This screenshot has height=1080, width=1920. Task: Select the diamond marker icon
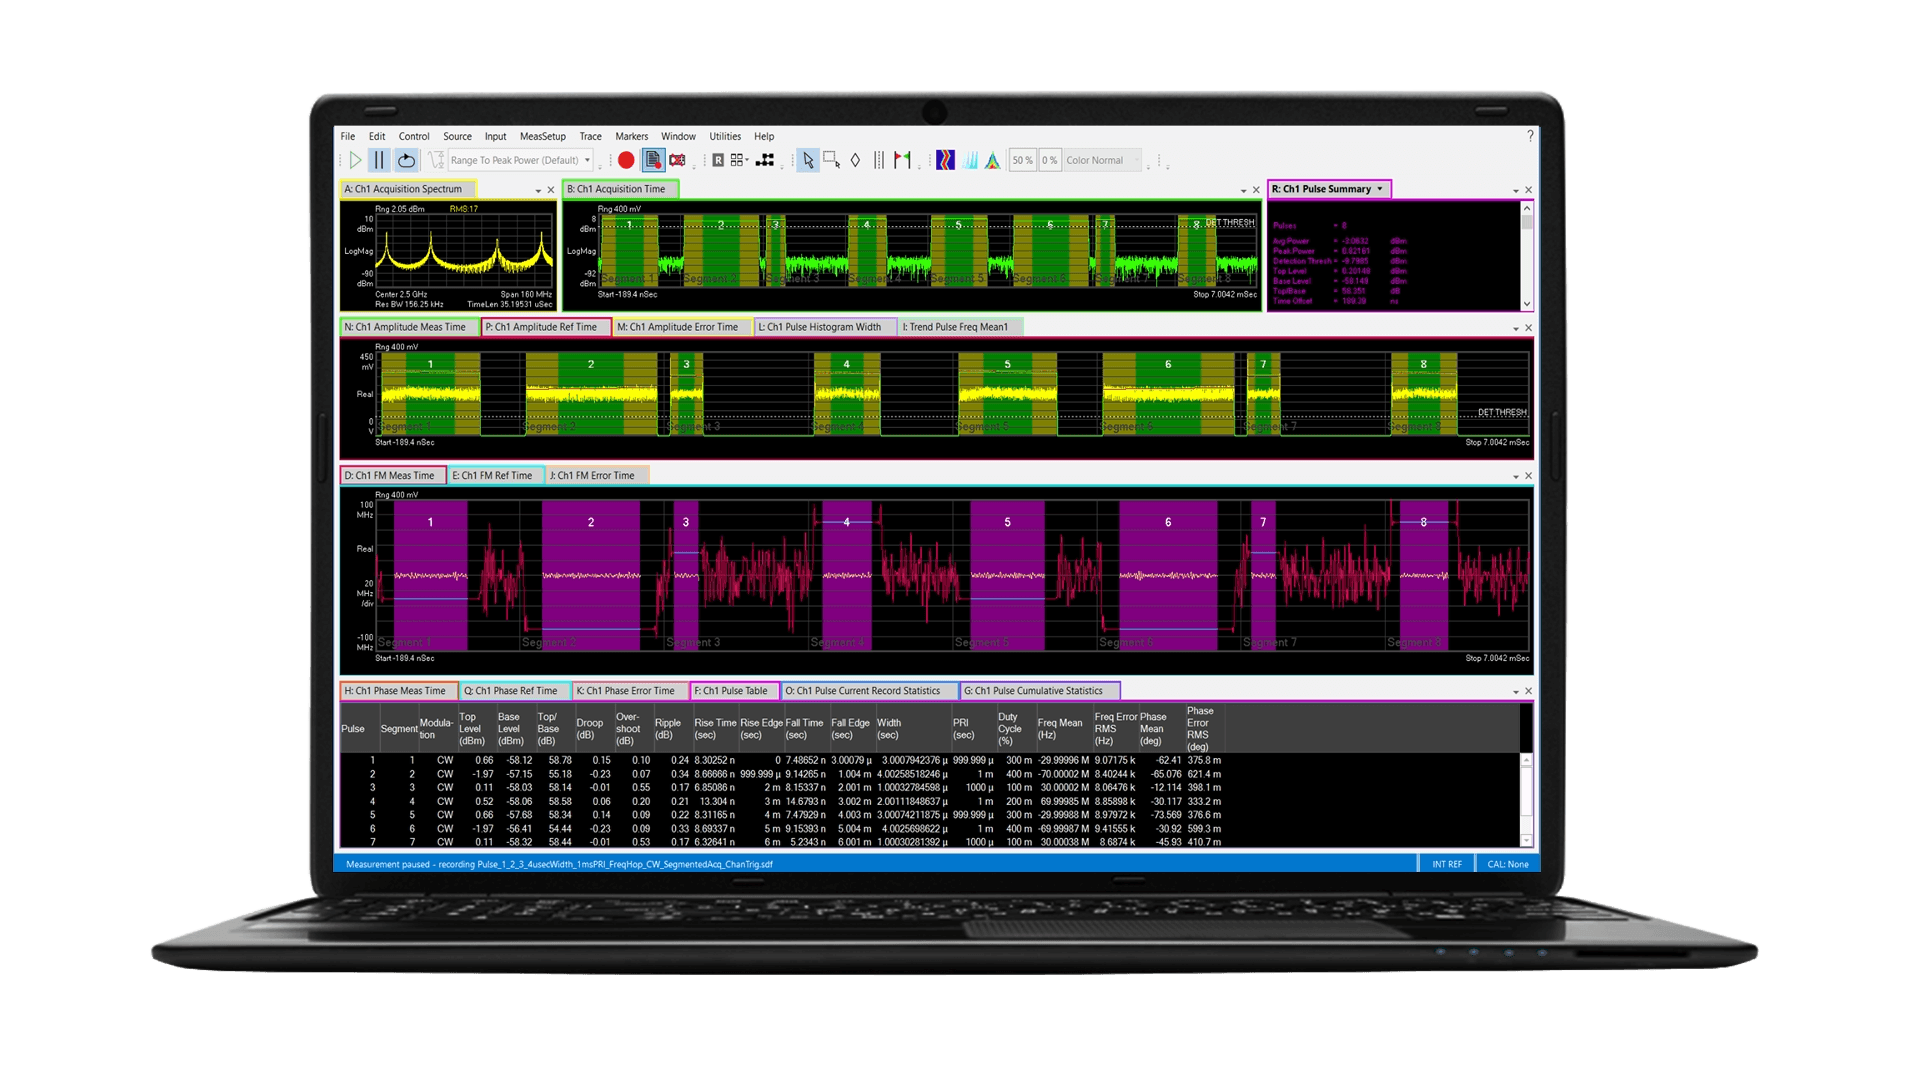tap(855, 160)
